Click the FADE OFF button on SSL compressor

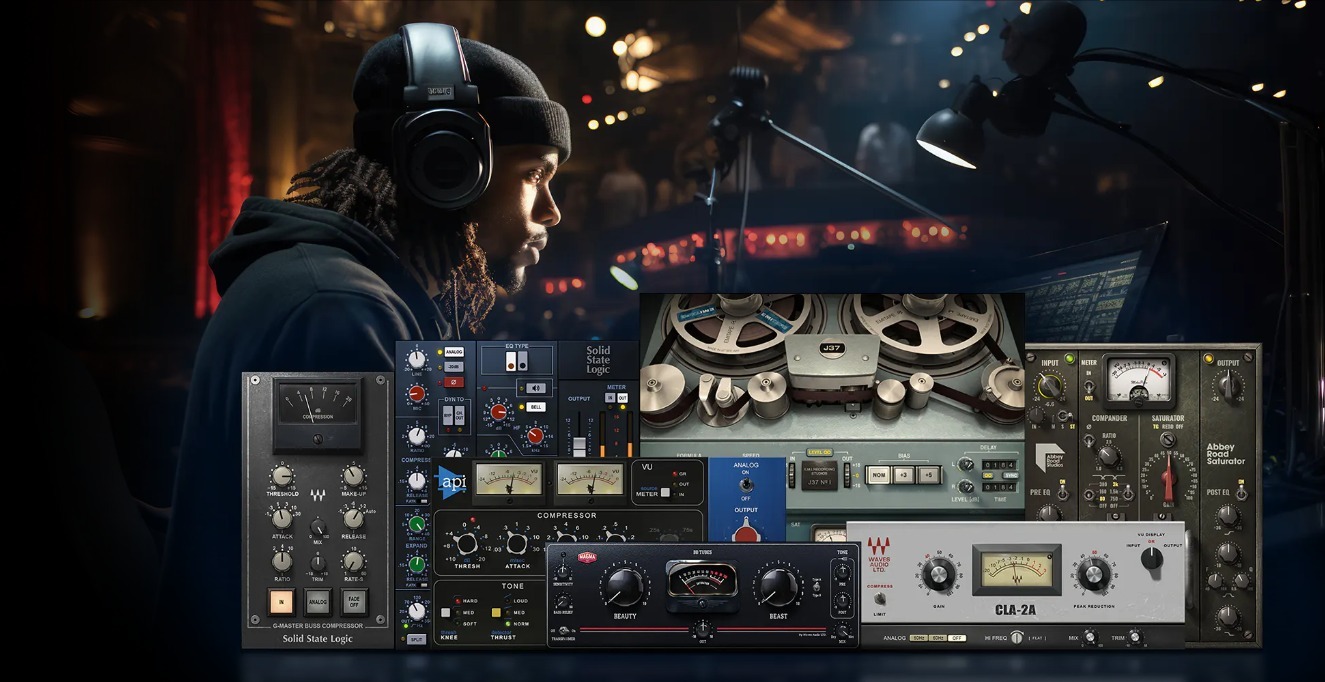coord(354,602)
